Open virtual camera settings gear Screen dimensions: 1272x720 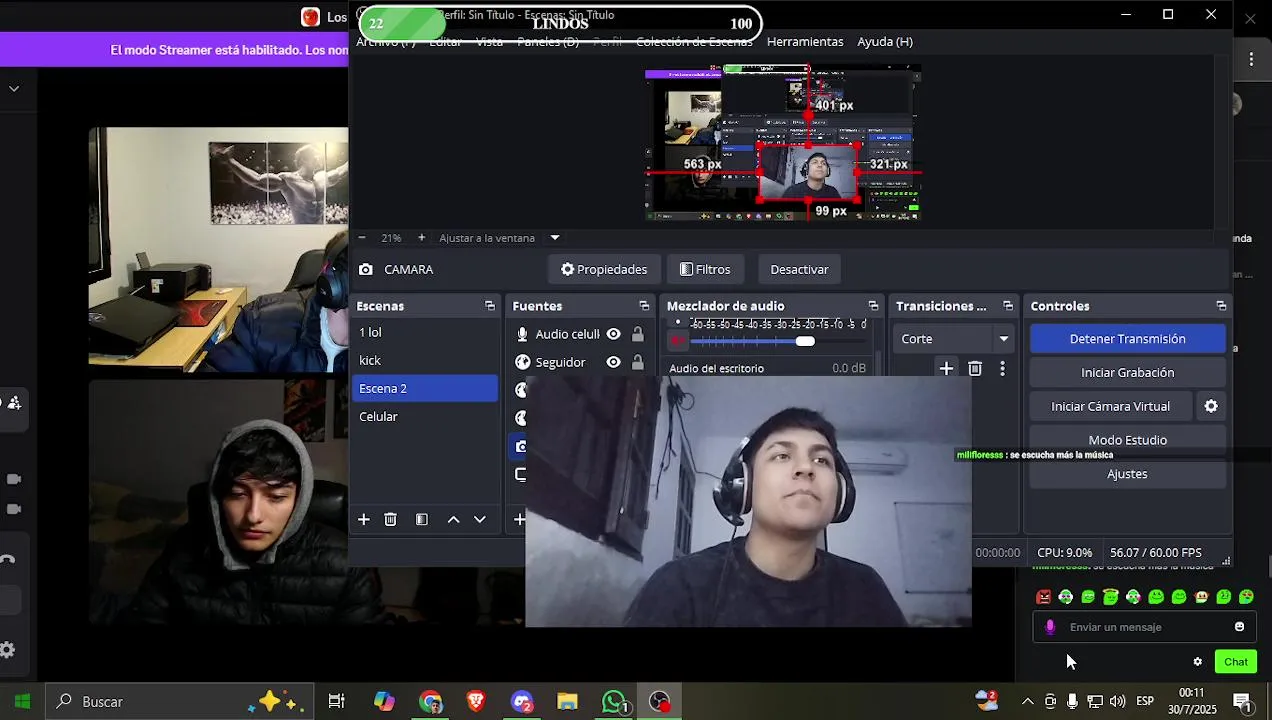point(1211,406)
